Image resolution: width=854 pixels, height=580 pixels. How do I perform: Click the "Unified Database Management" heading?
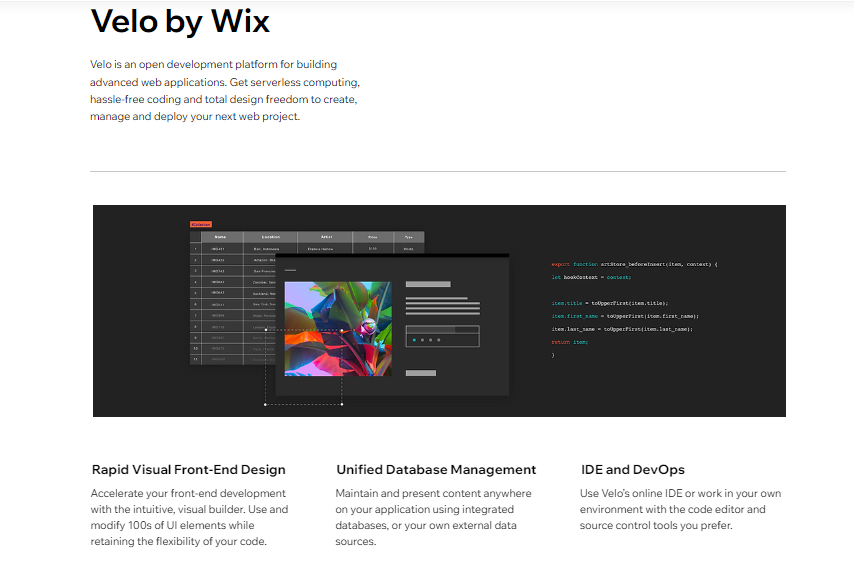[x=436, y=469]
